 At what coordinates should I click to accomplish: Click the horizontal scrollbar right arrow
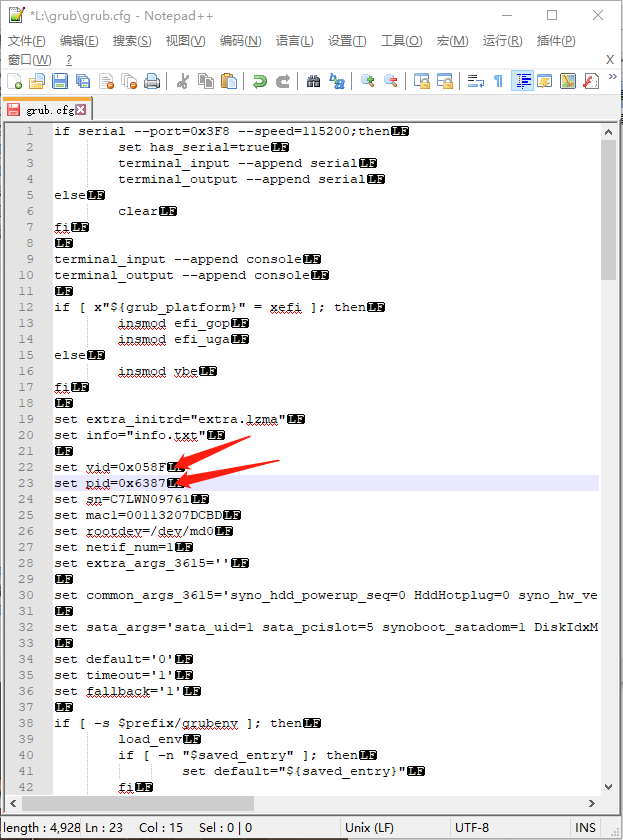click(591, 803)
